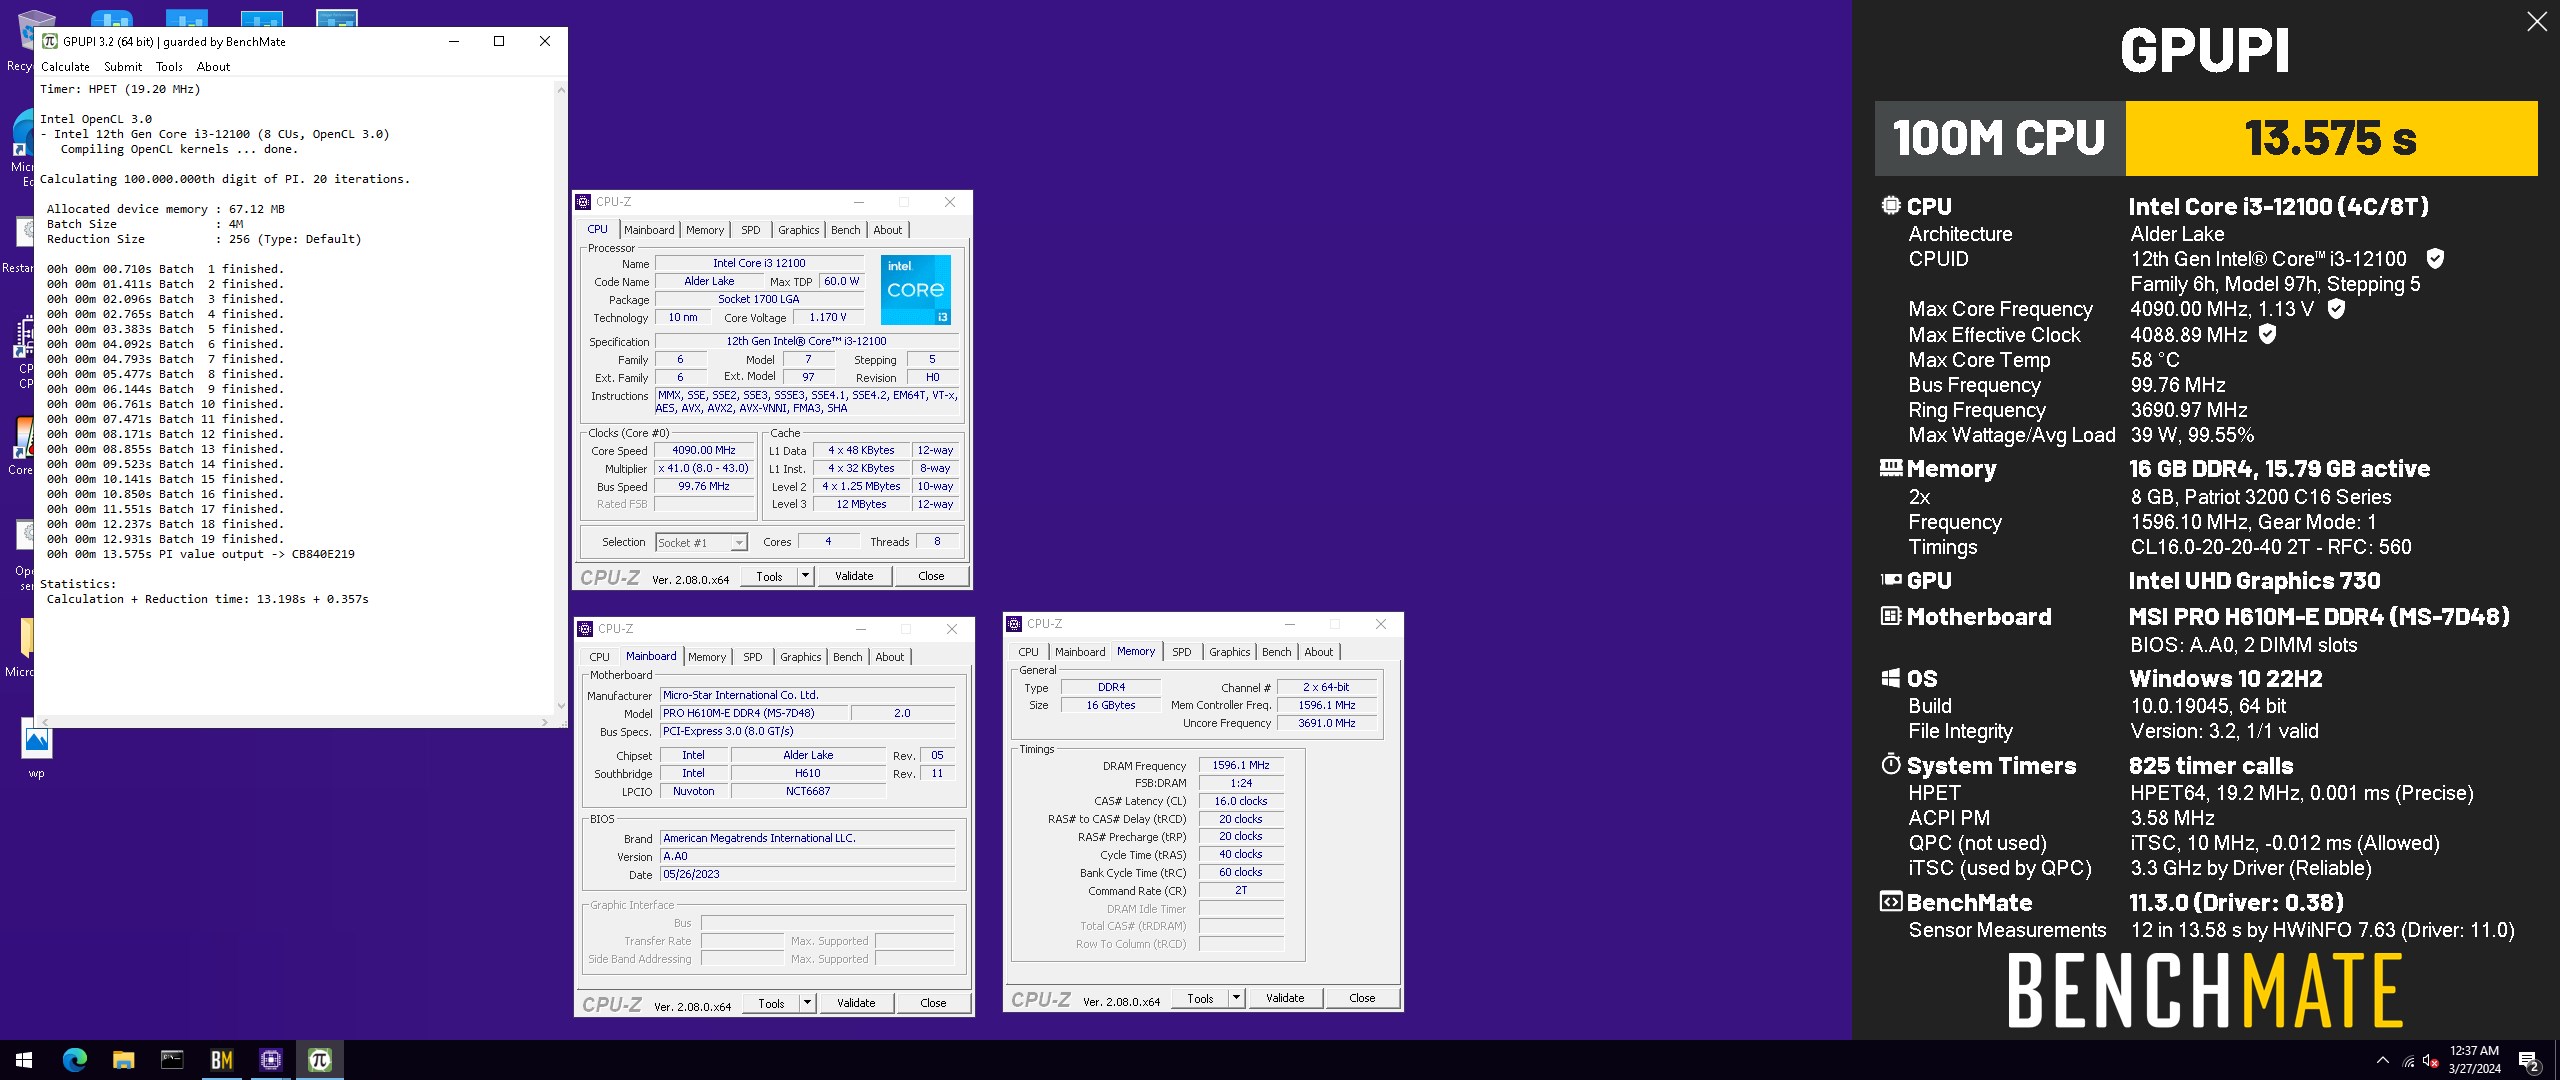Click the CPU chip icon in BenchMate panel

click(x=1890, y=206)
